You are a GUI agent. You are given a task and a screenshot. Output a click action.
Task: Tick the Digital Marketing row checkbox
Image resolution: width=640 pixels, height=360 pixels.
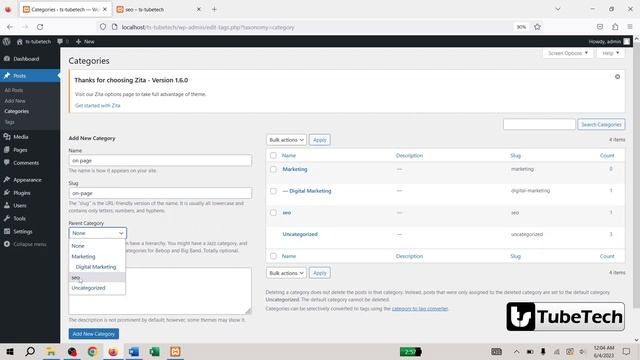pos(273,191)
